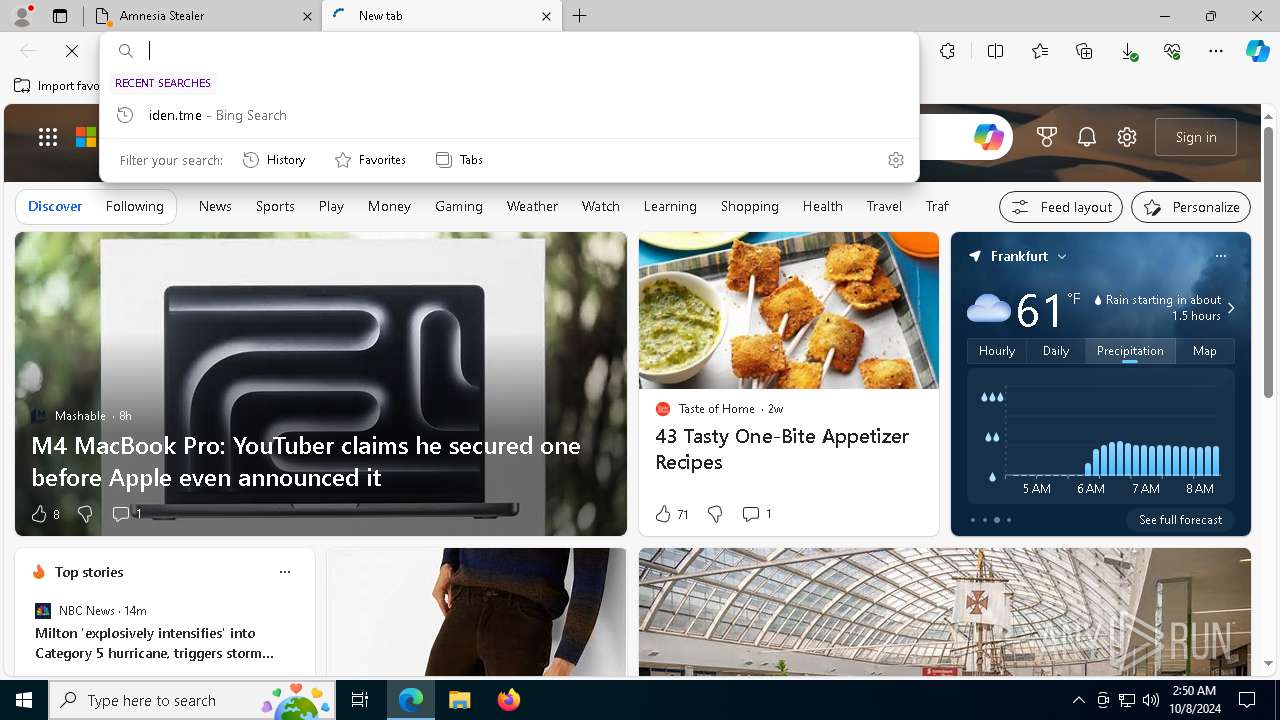Open comments on the Appetizer Recipes article
1280x720 pixels.
[756, 514]
